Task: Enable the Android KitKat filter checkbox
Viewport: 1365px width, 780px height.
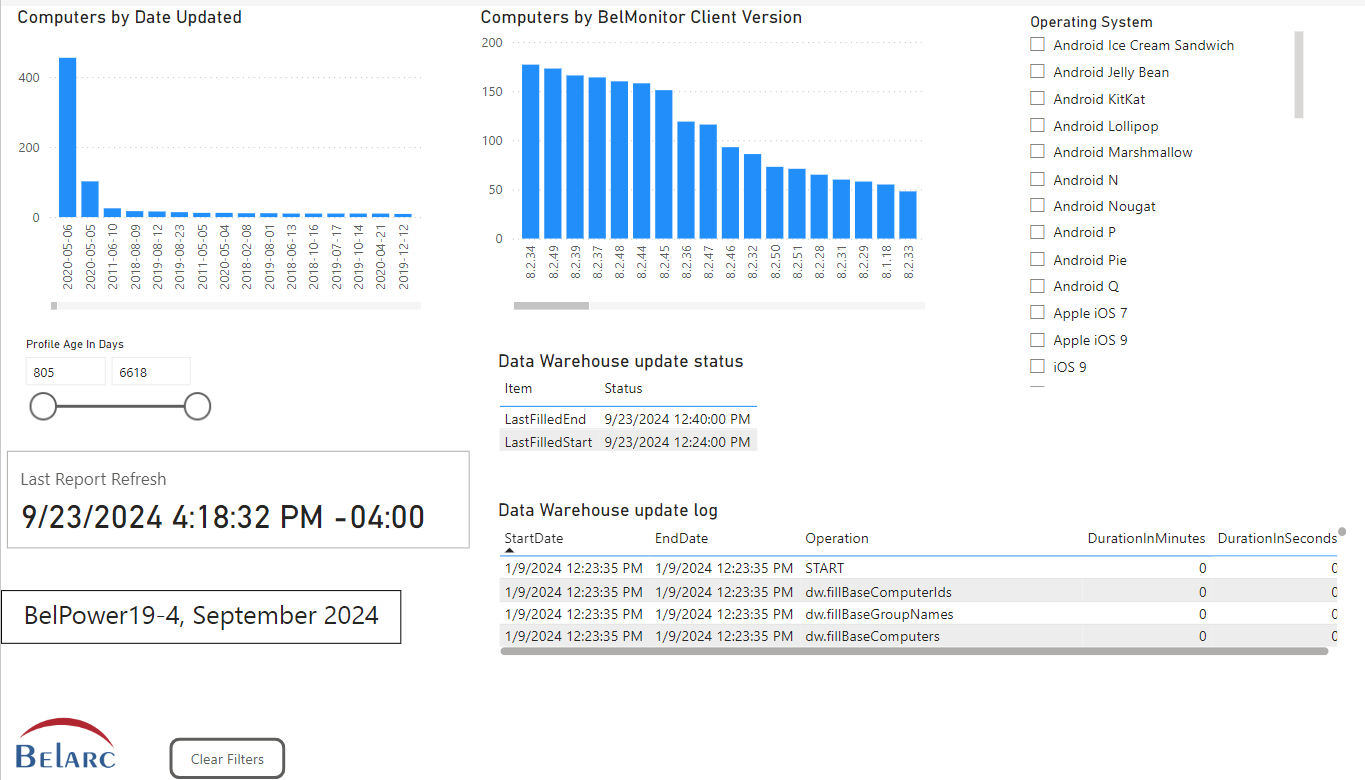Action: pos(1037,99)
